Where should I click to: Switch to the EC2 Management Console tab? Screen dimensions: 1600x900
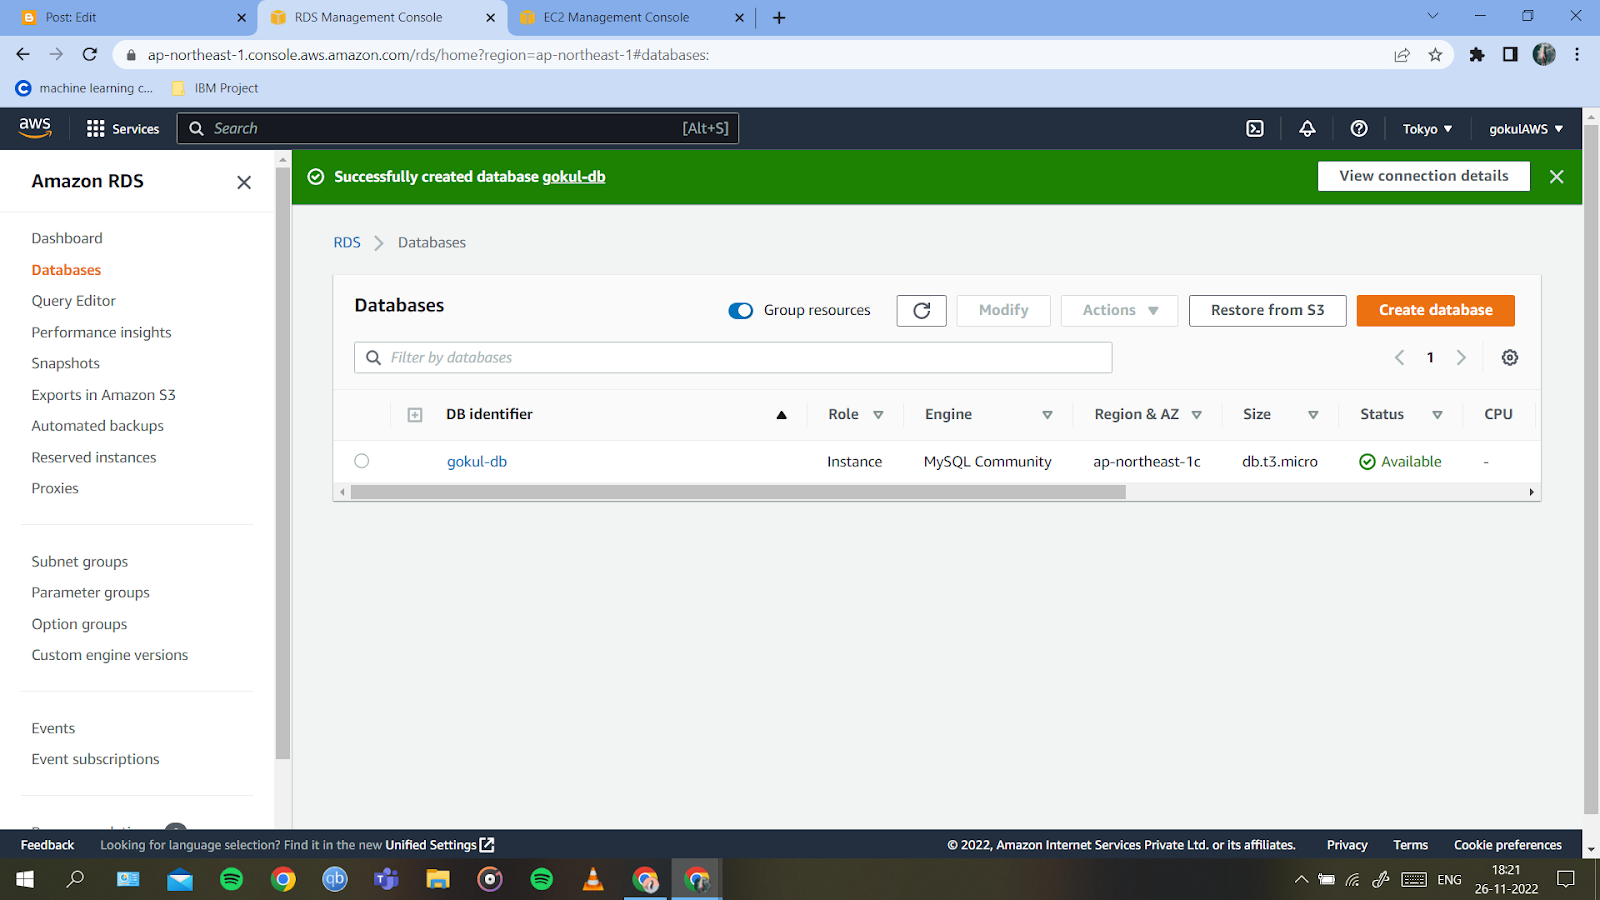pos(632,18)
